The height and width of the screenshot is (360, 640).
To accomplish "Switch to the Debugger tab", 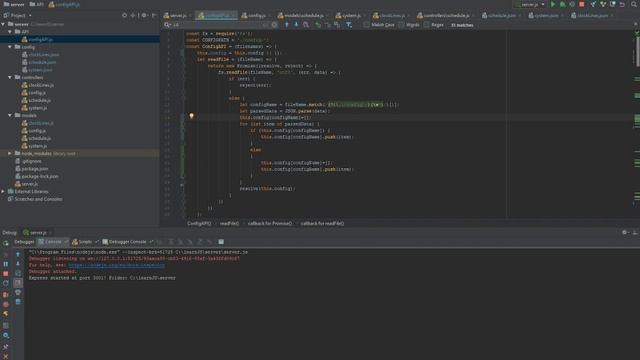I will (x=24, y=242).
